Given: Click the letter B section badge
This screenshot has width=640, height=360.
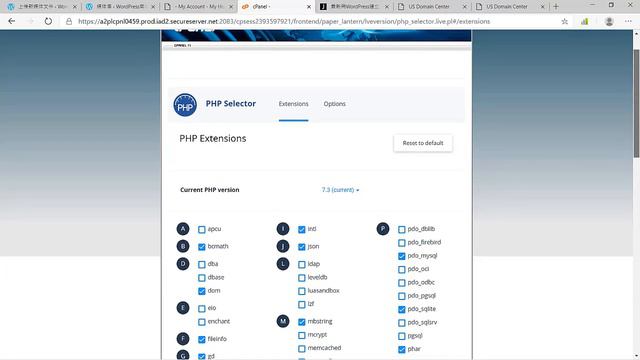Looking at the screenshot, I should point(183,246).
